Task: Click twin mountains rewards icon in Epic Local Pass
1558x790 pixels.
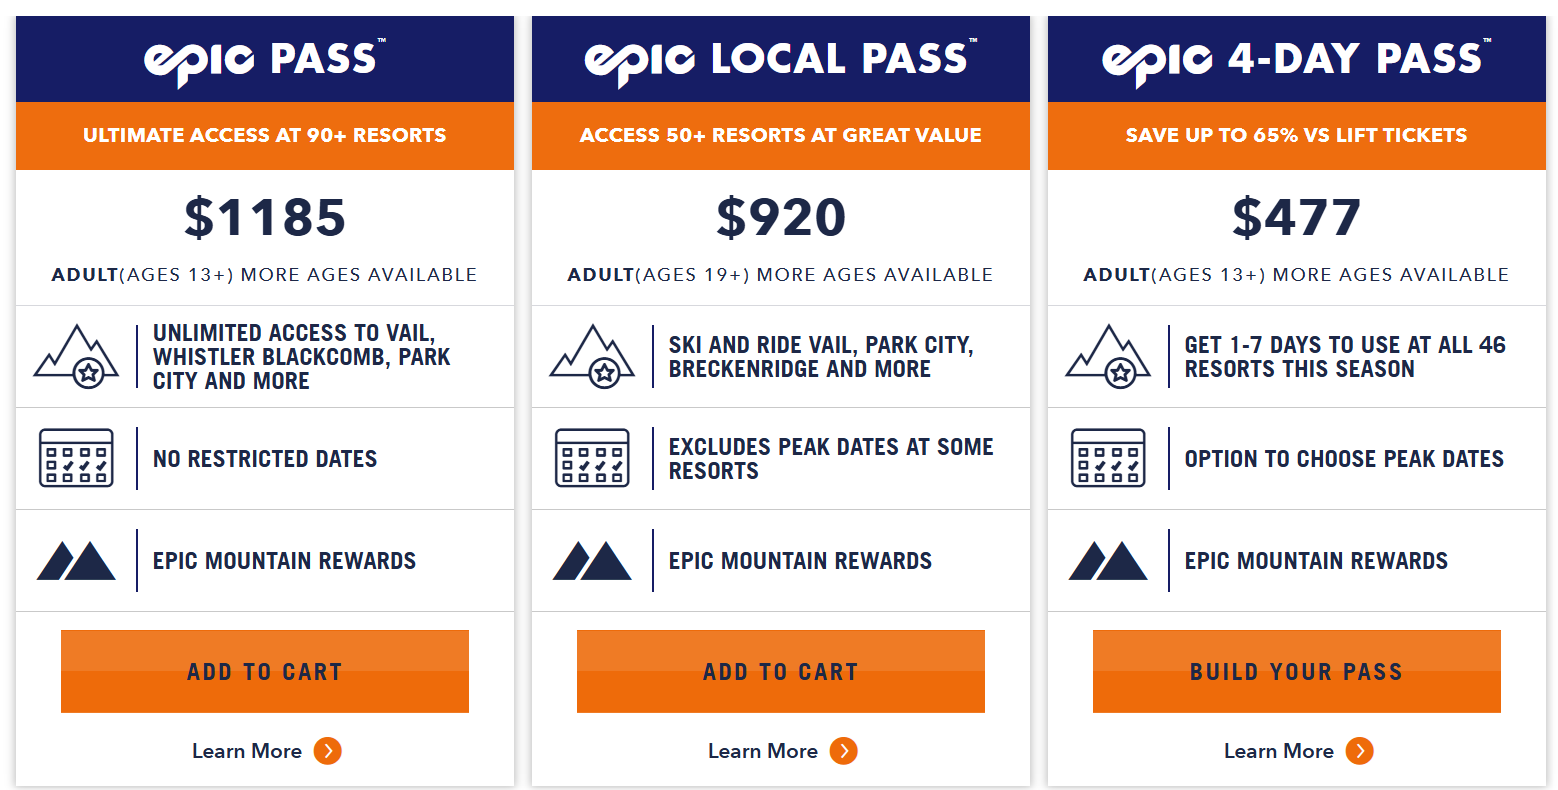Action: [x=592, y=561]
